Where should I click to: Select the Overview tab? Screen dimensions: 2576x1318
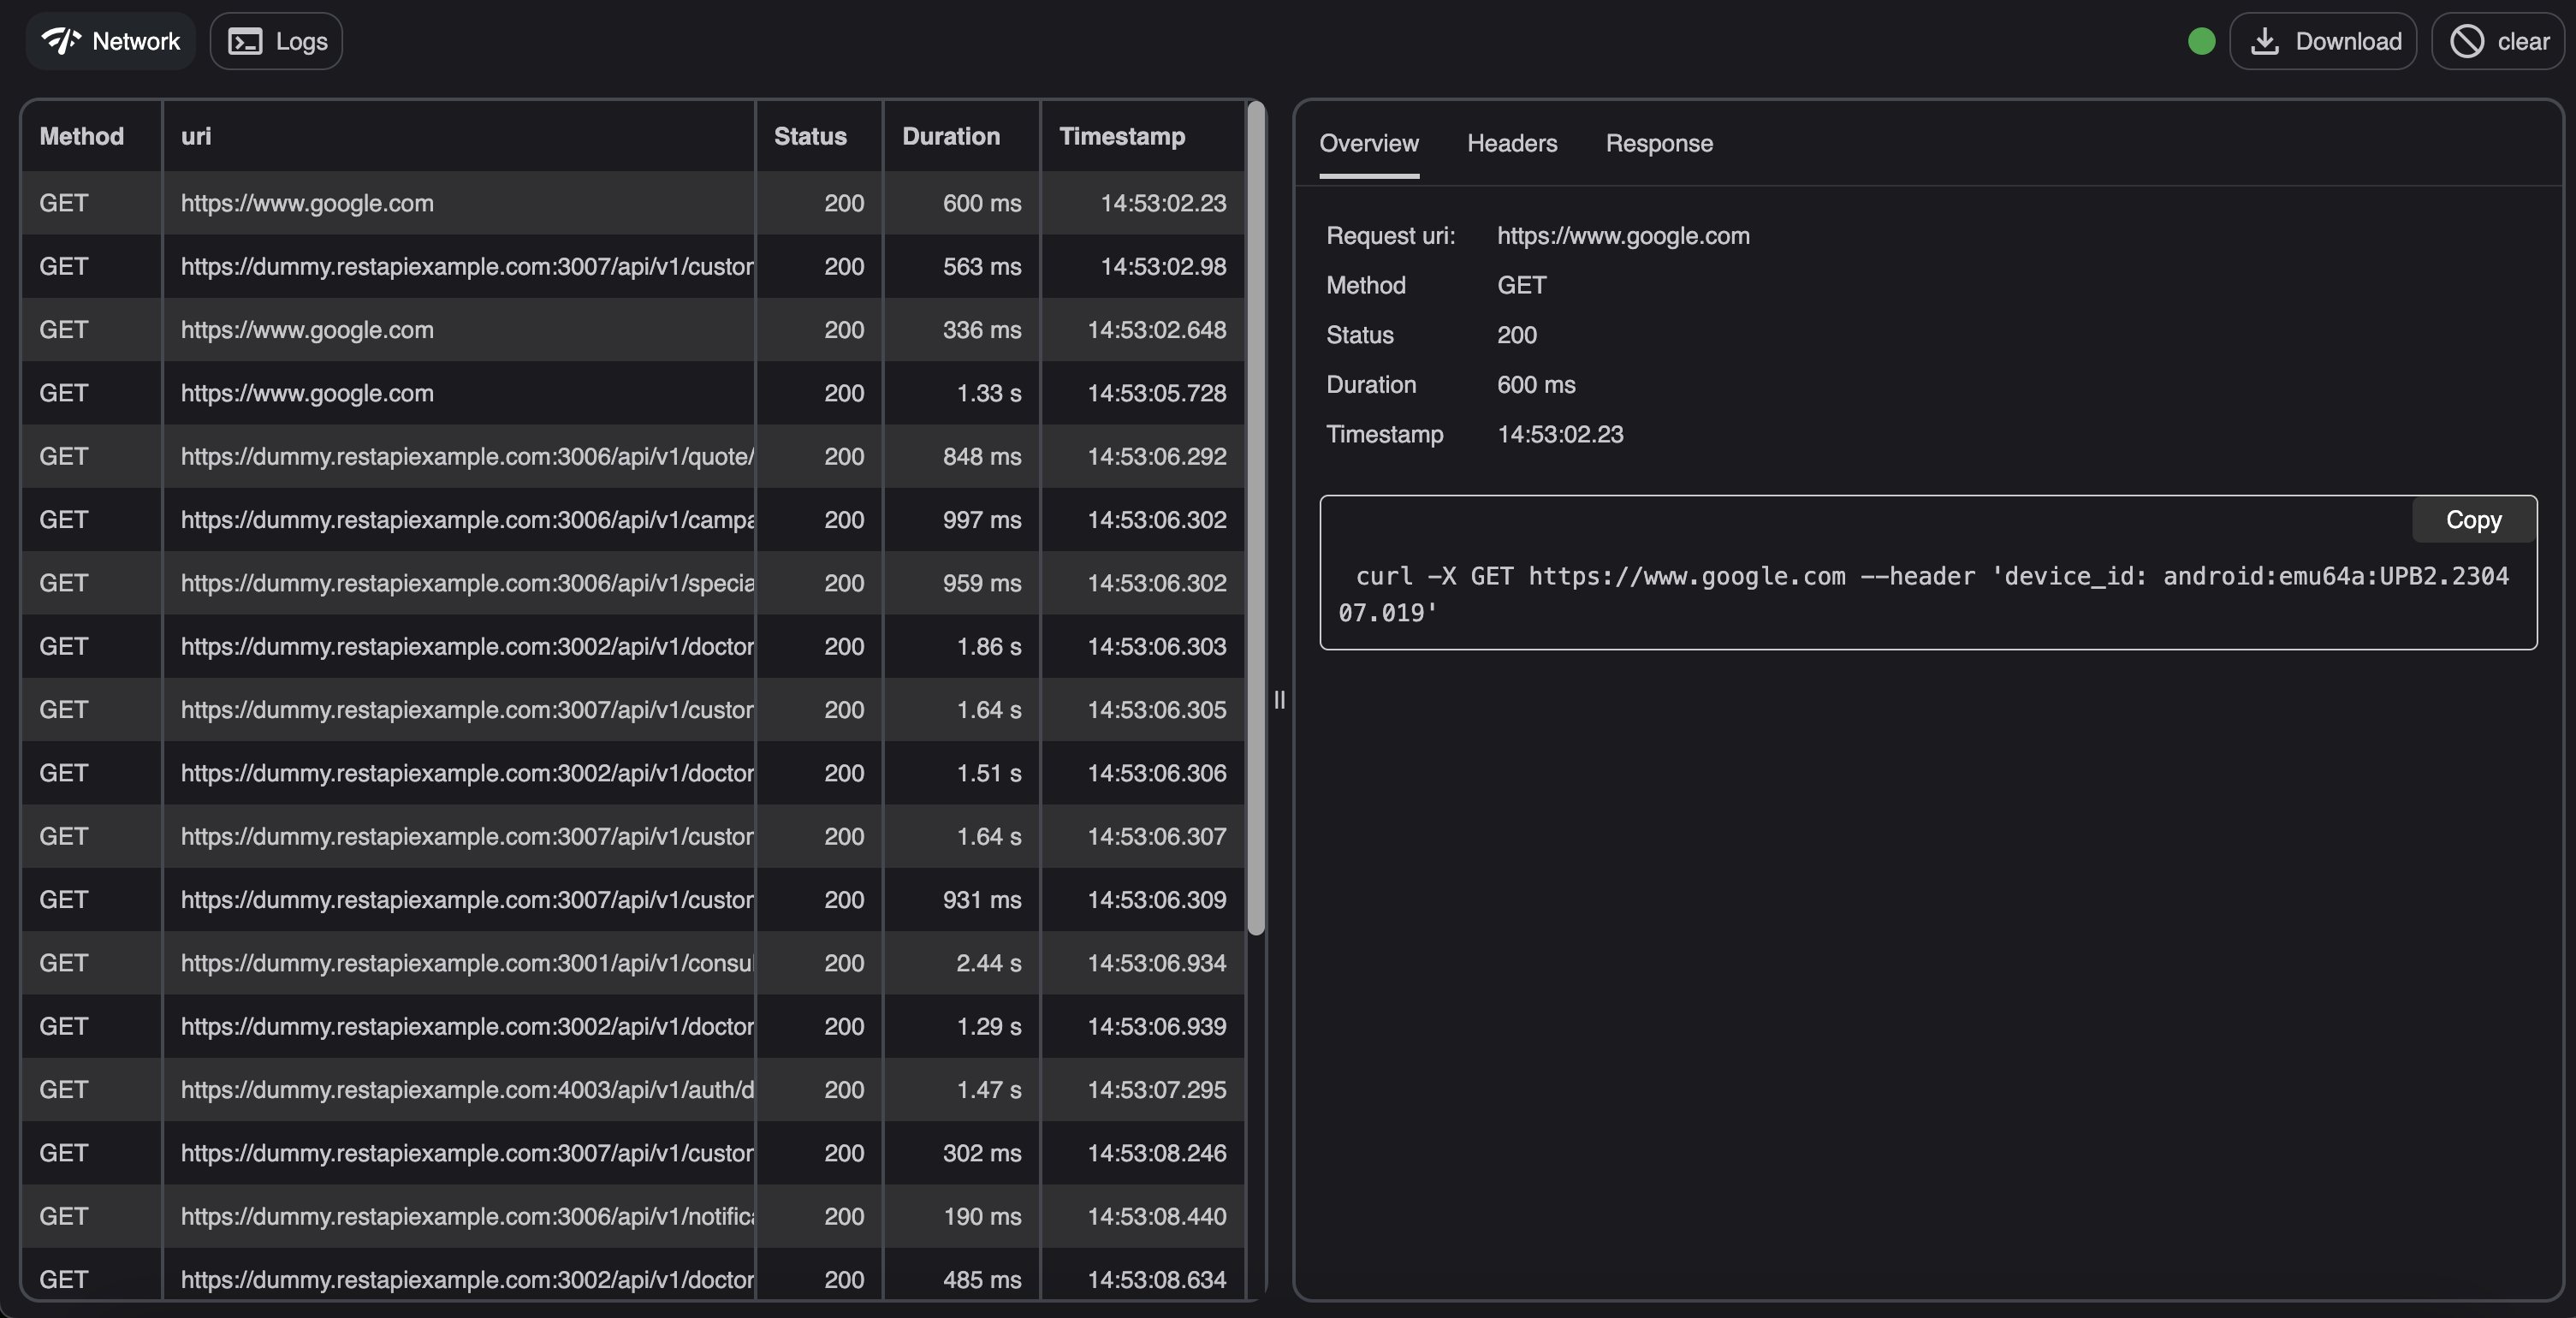tap(1368, 143)
